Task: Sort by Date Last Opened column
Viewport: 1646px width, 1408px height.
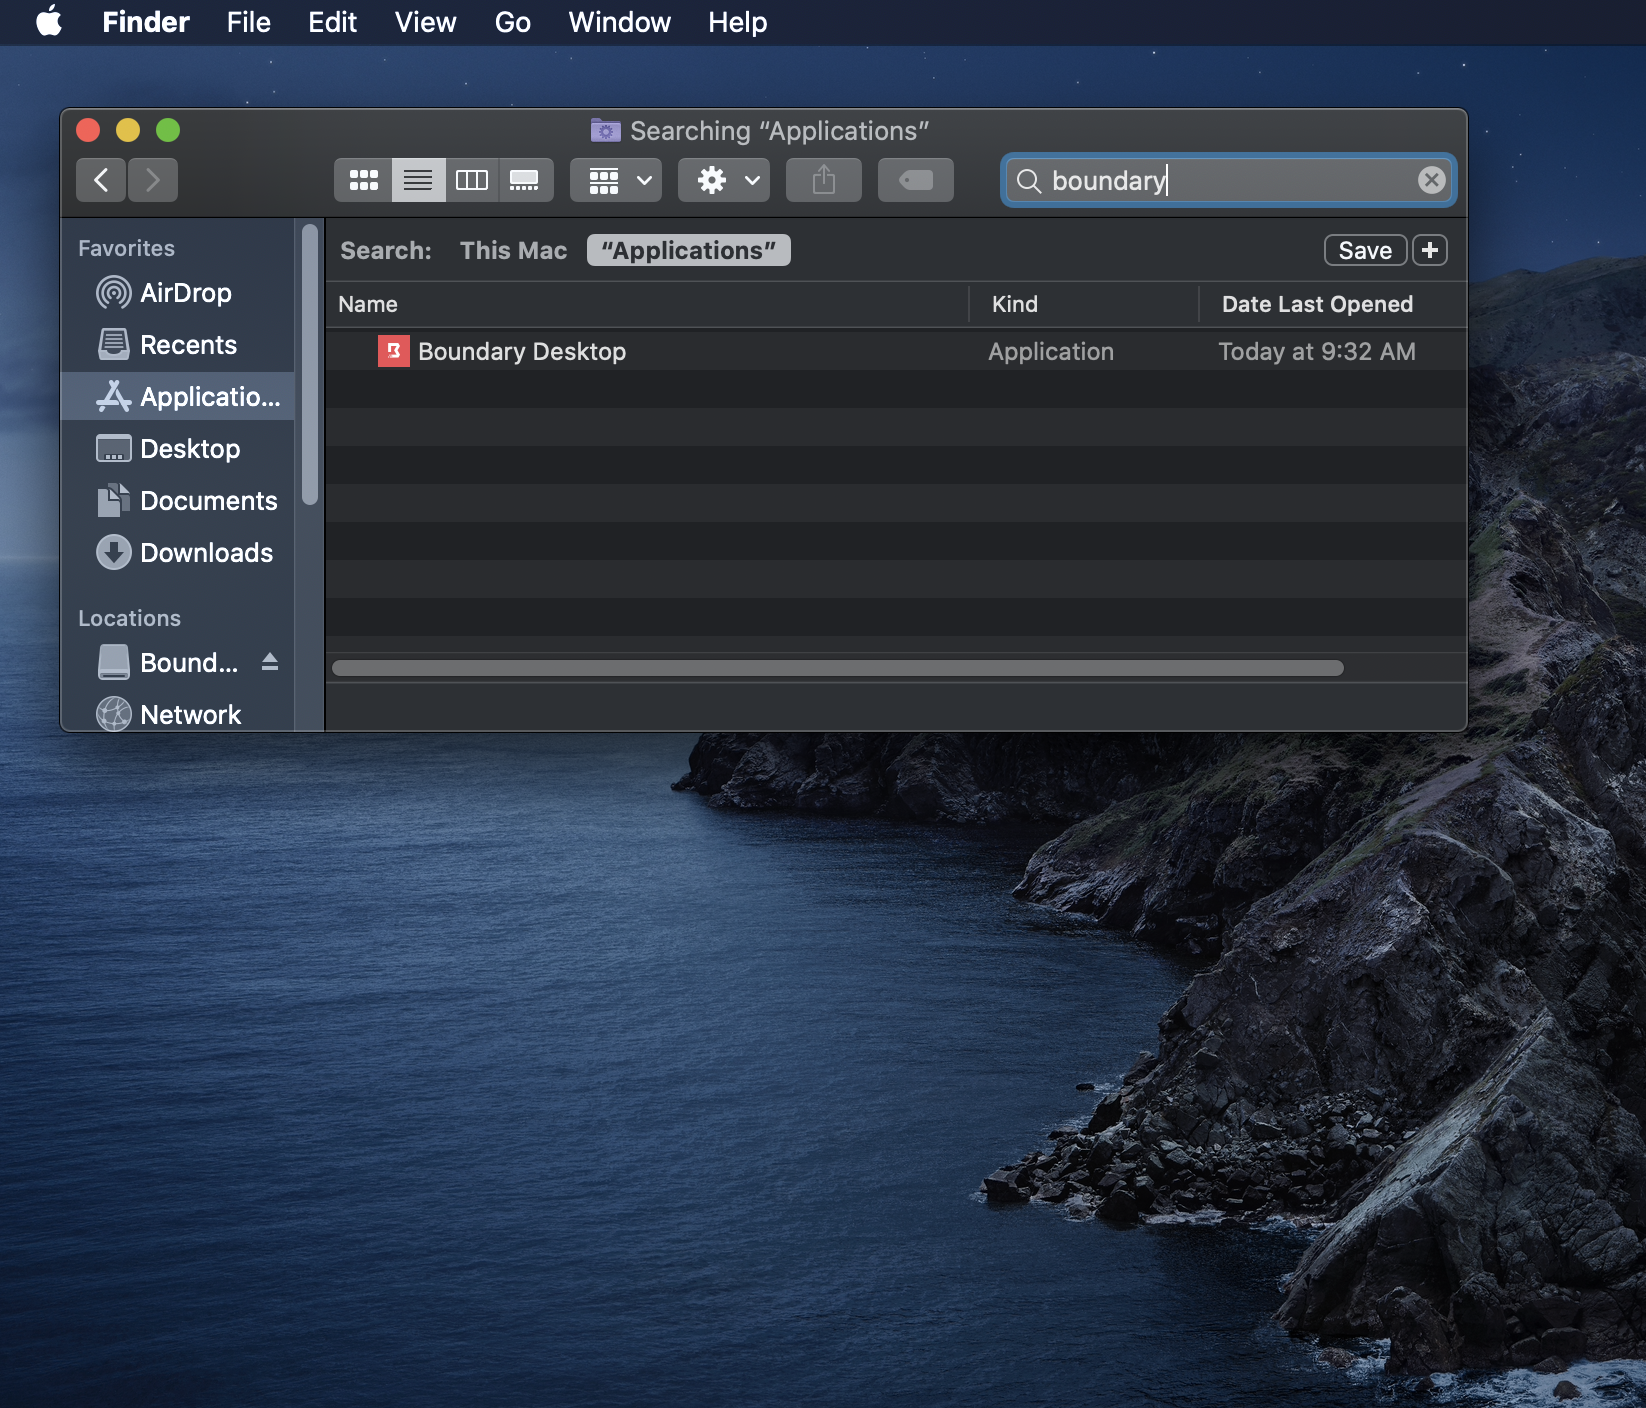Action: (x=1332, y=304)
